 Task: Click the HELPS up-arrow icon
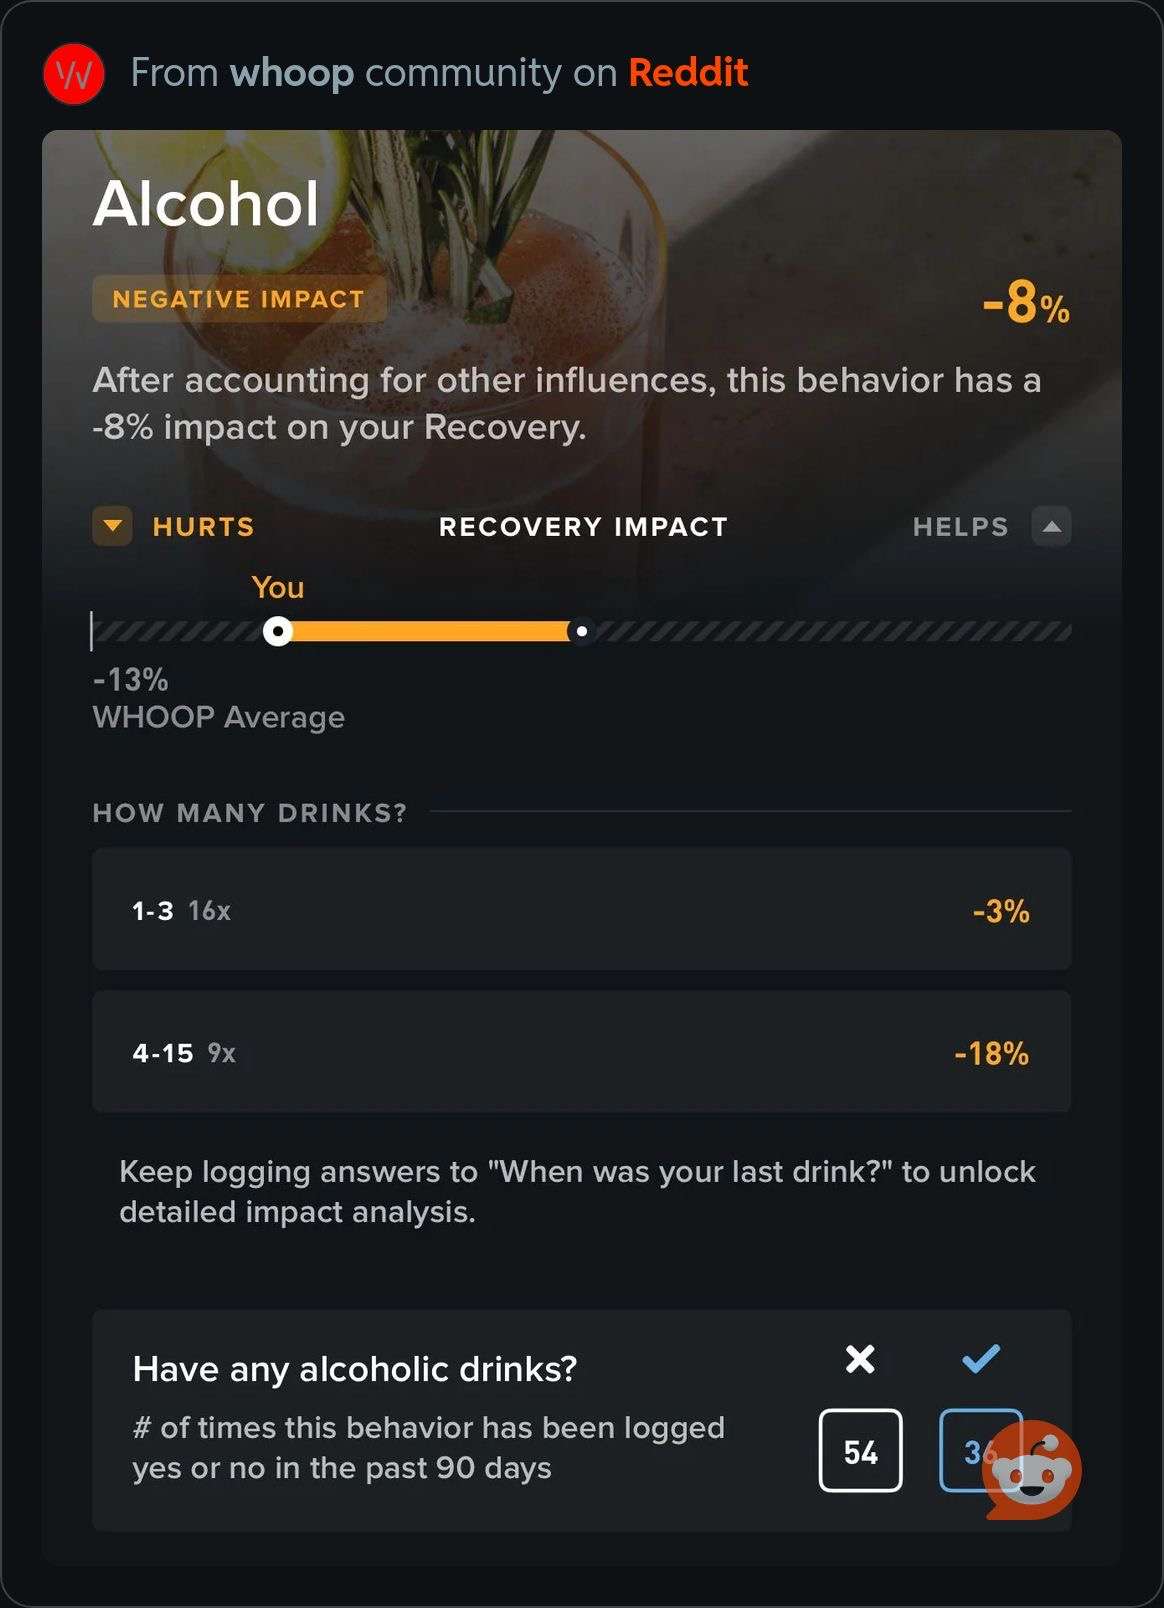click(x=1051, y=526)
